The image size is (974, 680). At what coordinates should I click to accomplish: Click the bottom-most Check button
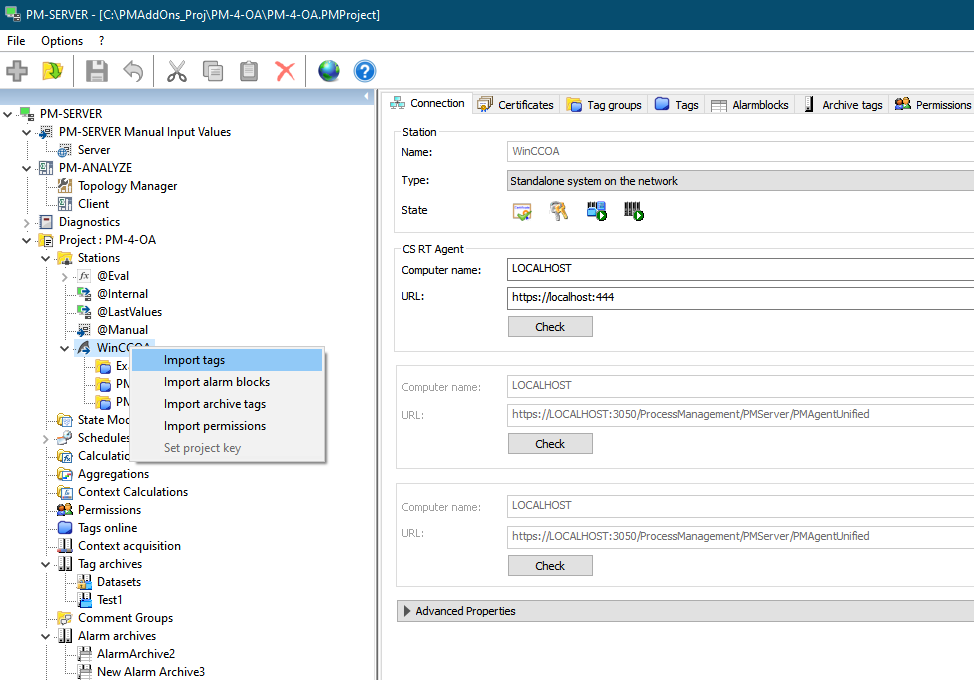tap(550, 566)
